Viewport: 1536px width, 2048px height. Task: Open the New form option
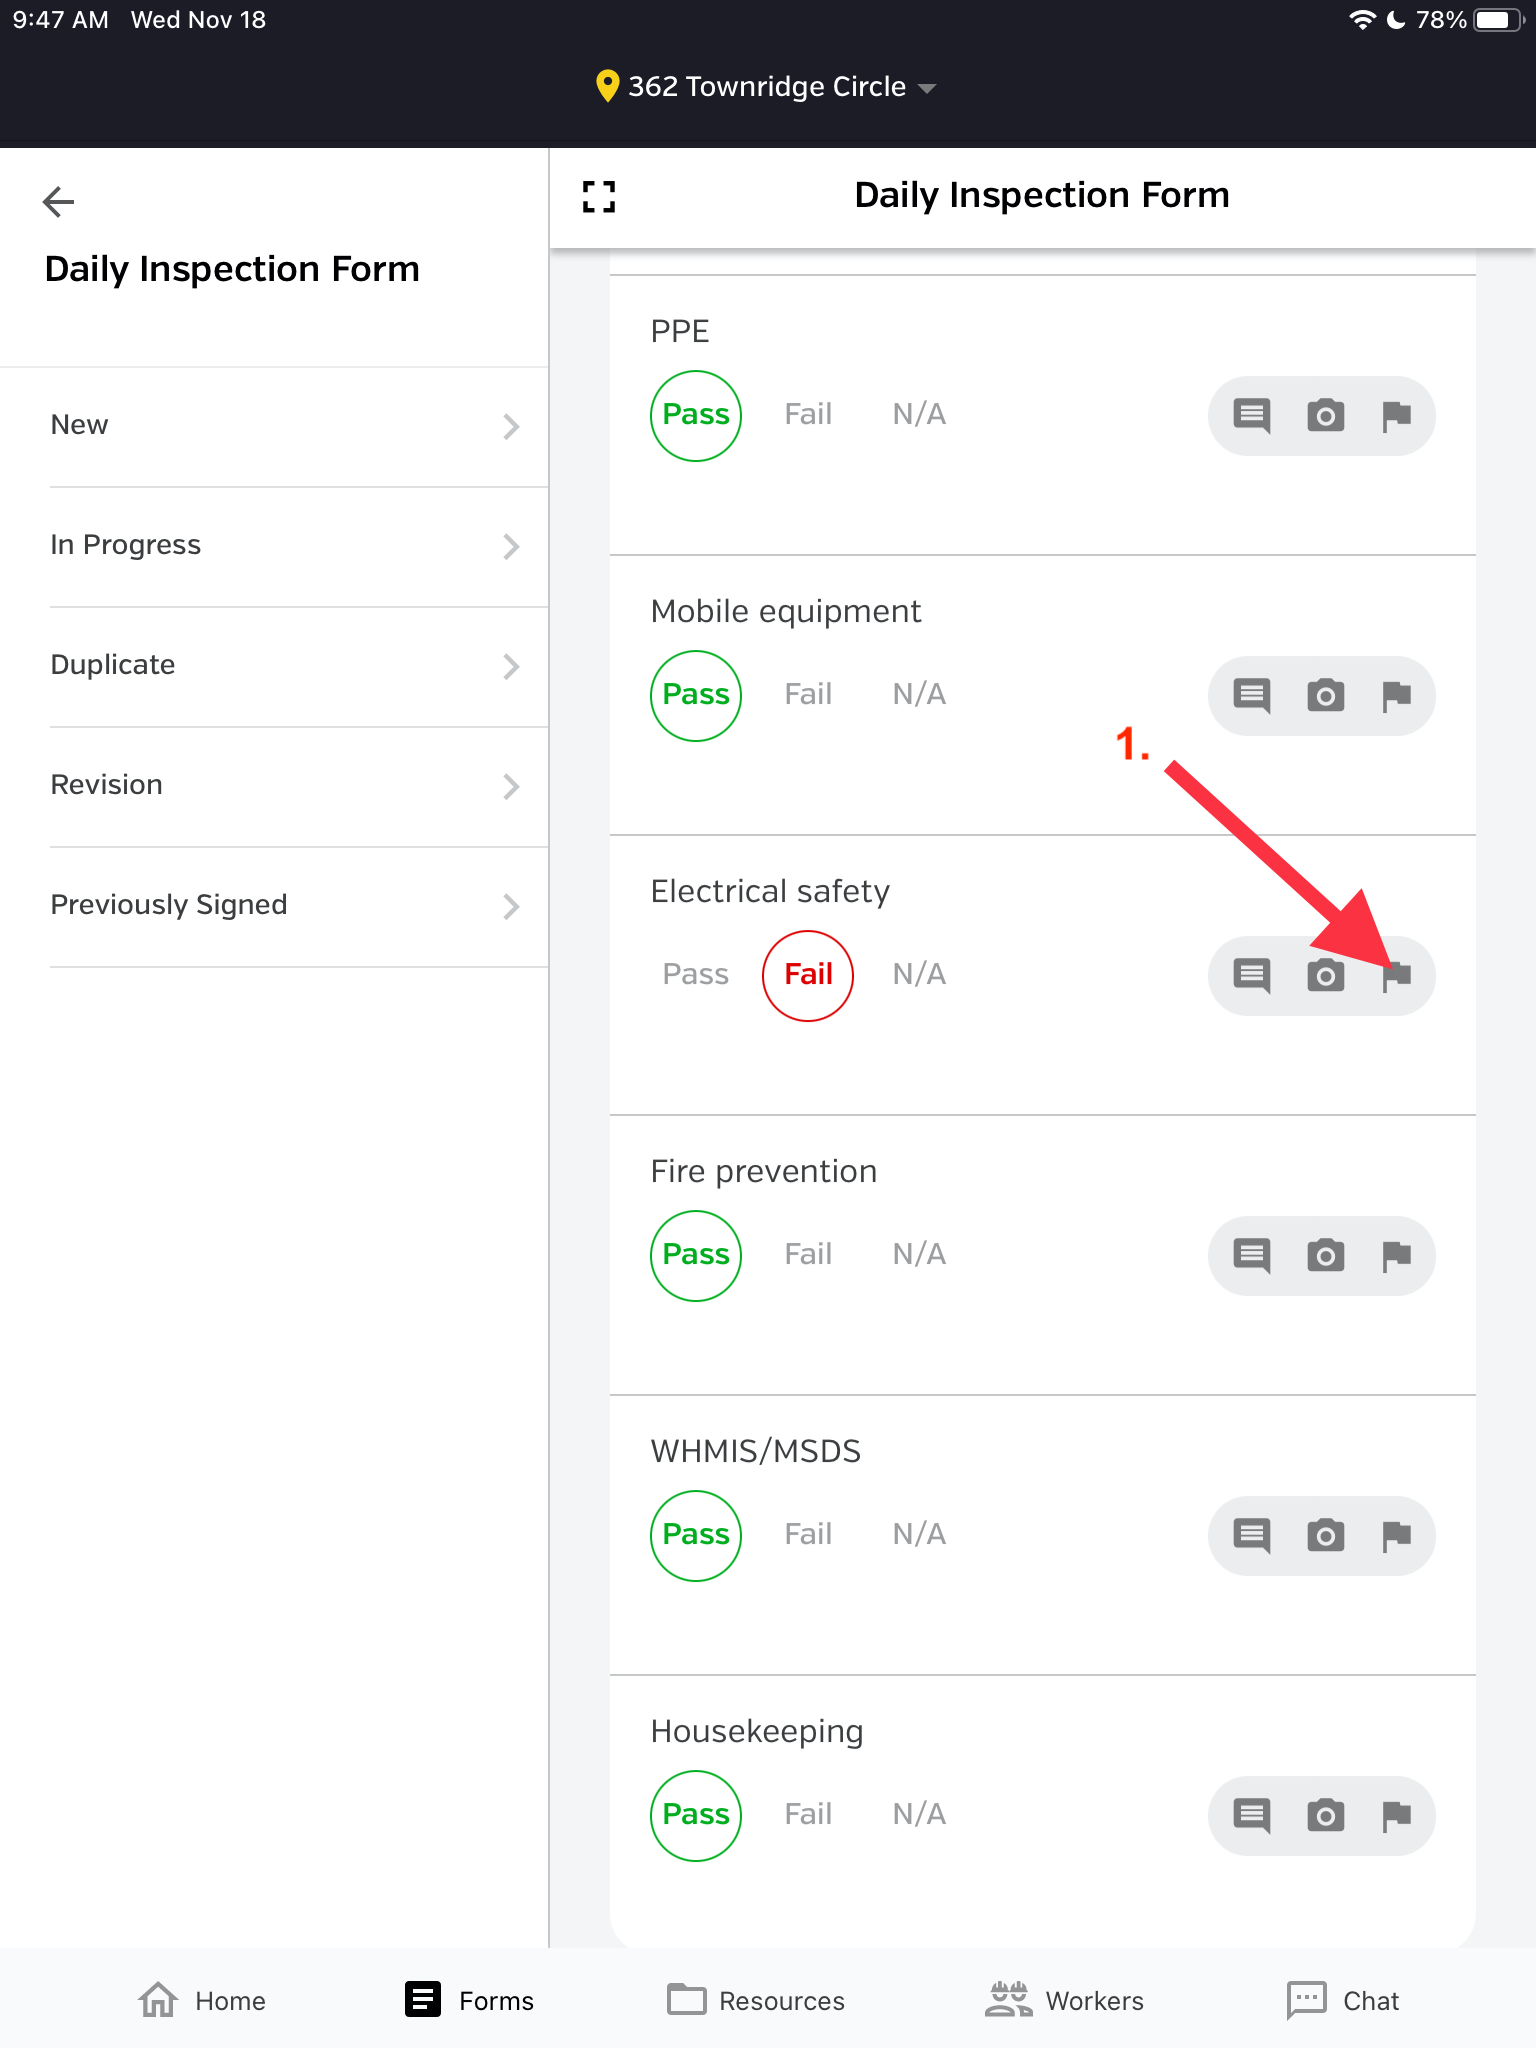tap(285, 425)
